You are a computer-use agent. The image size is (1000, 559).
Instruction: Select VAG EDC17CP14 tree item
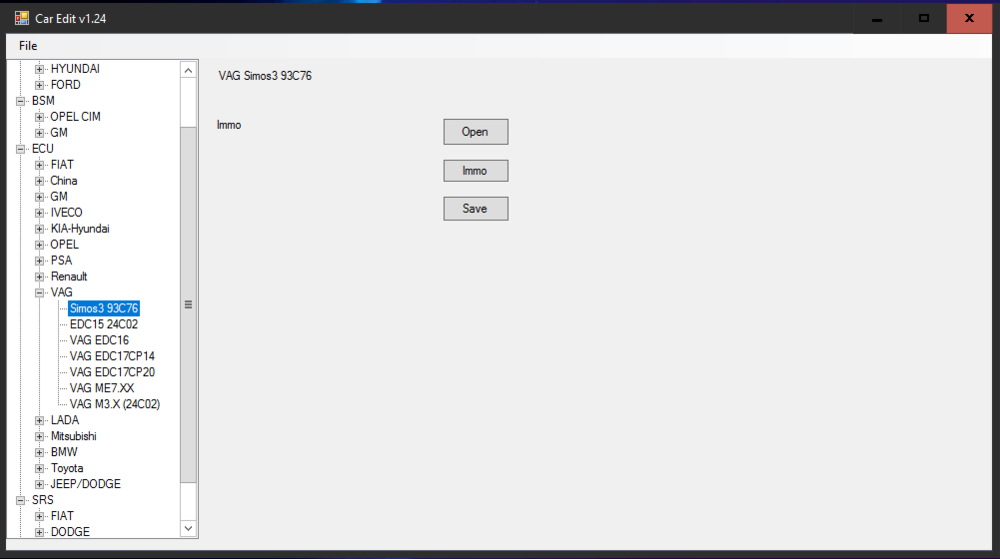pos(112,356)
